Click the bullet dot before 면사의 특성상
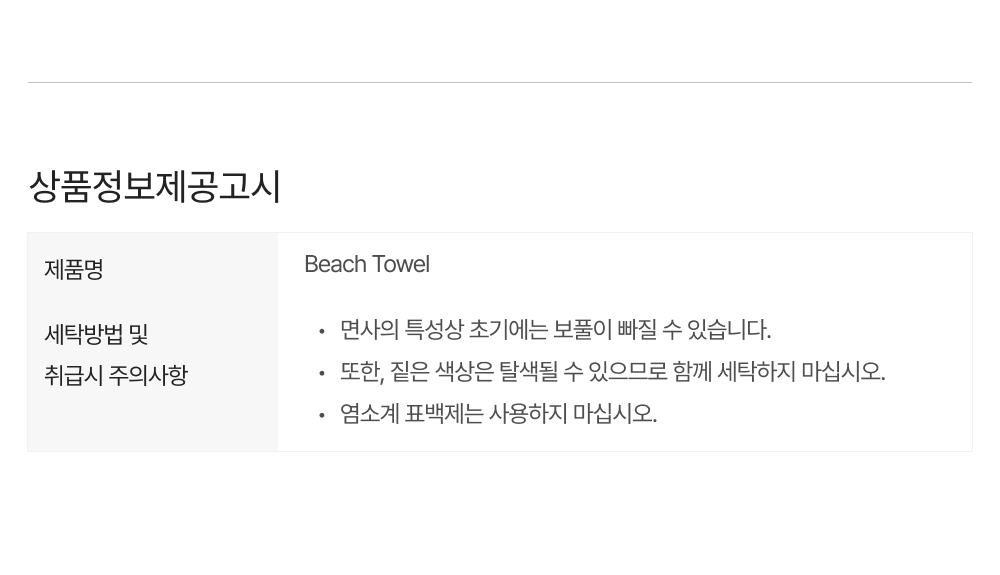1000x575 pixels. [x=321, y=331]
